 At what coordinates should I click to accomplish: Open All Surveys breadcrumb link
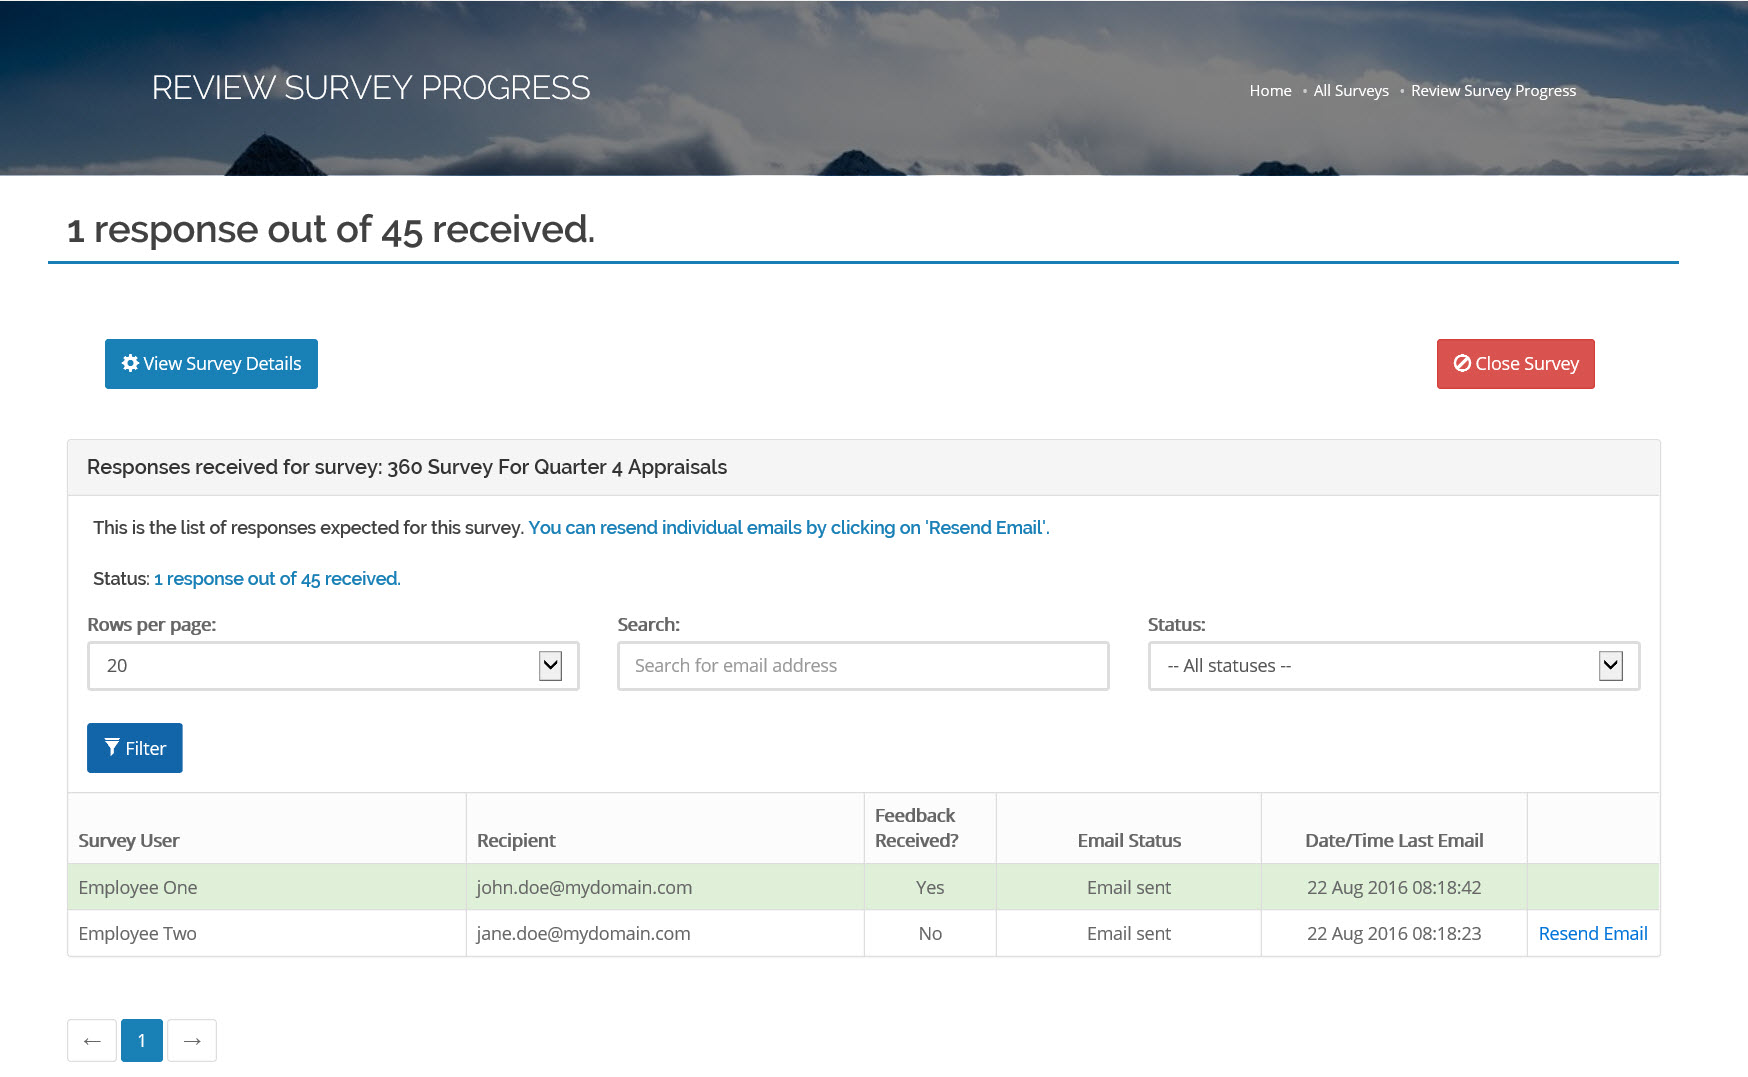click(x=1350, y=91)
